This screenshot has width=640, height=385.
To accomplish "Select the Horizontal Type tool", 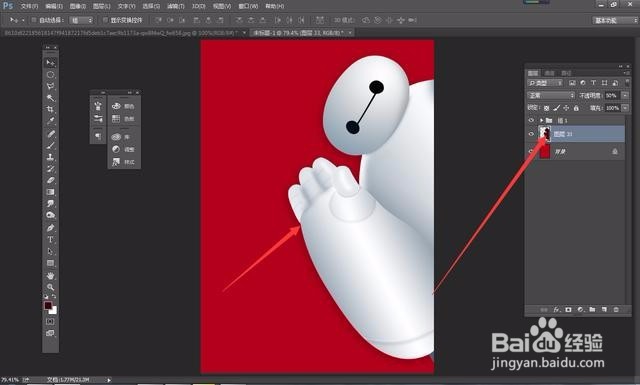I will [x=50, y=240].
